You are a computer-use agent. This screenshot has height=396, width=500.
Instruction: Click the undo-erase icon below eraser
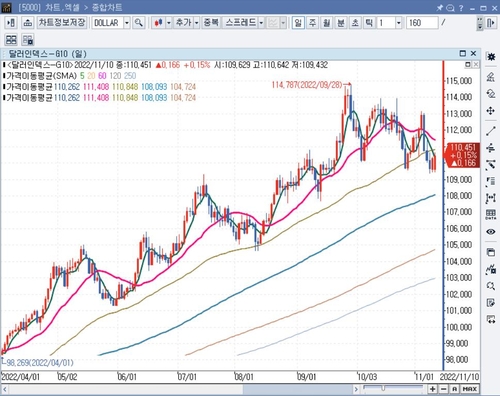point(491,94)
